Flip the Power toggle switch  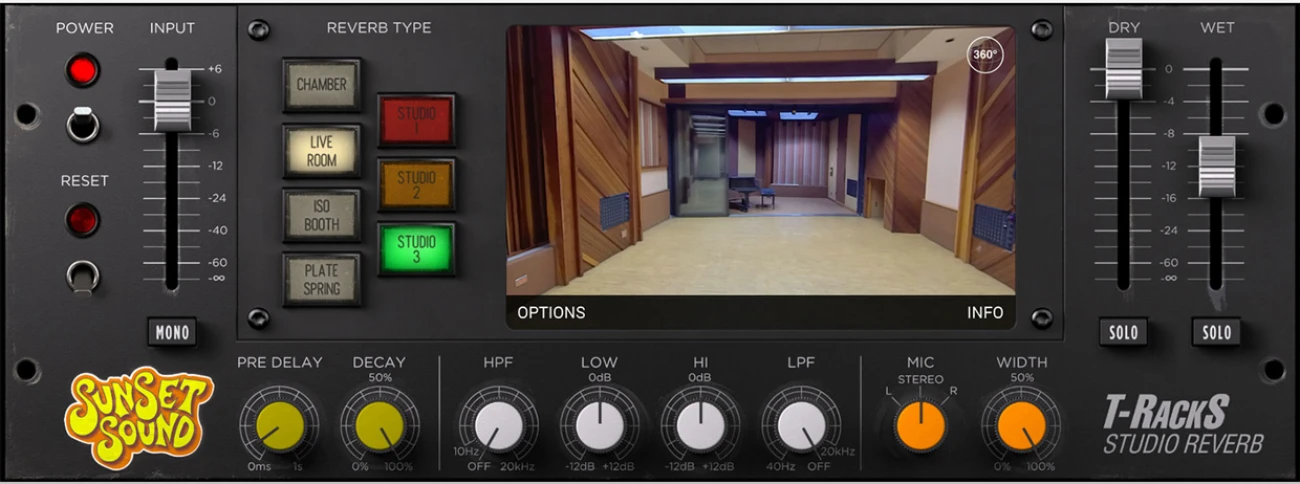pyautogui.click(x=84, y=123)
